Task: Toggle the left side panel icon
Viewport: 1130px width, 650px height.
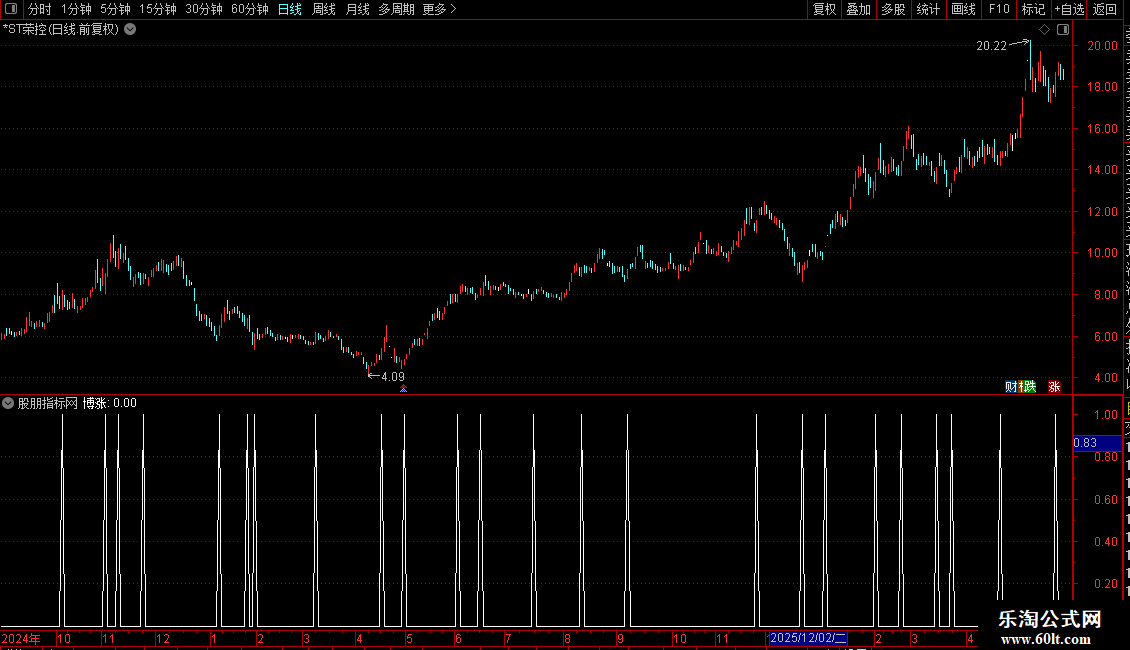Action: point(11,9)
